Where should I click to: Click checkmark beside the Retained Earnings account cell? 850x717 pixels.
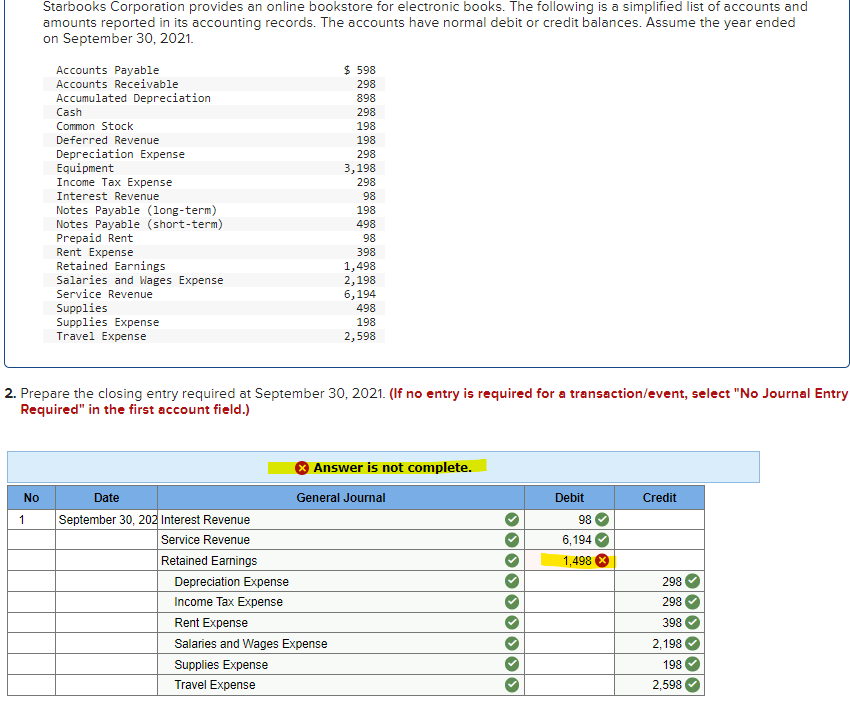pyautogui.click(x=511, y=561)
